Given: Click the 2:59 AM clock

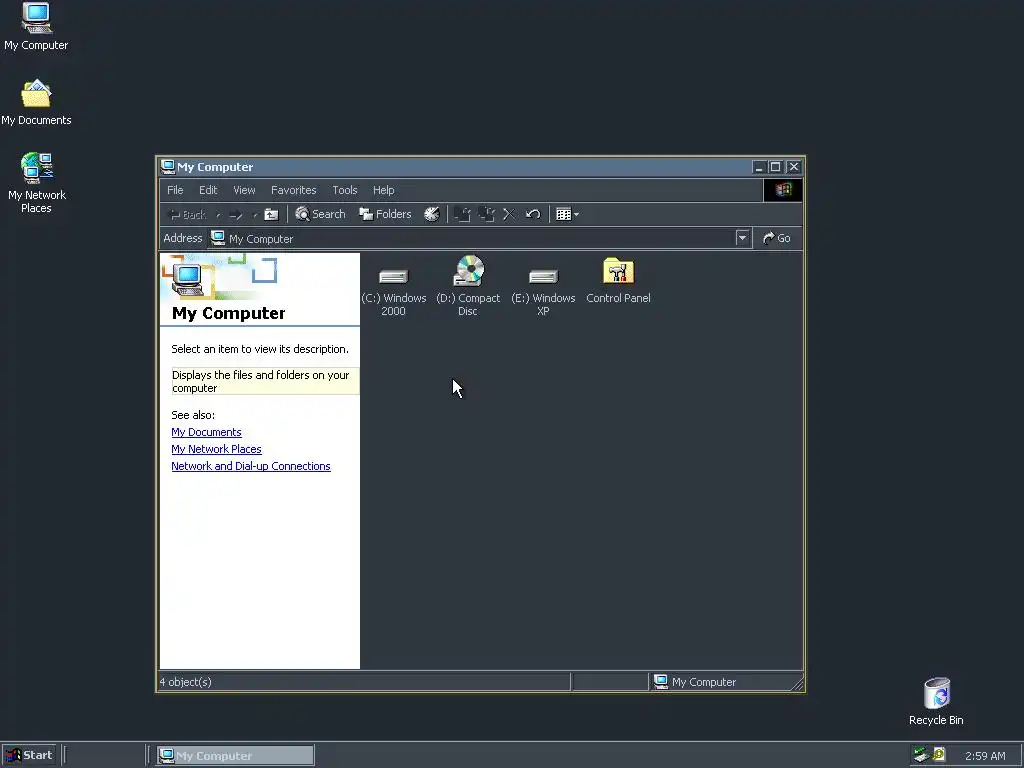Looking at the screenshot, I should pyautogui.click(x=985, y=756).
